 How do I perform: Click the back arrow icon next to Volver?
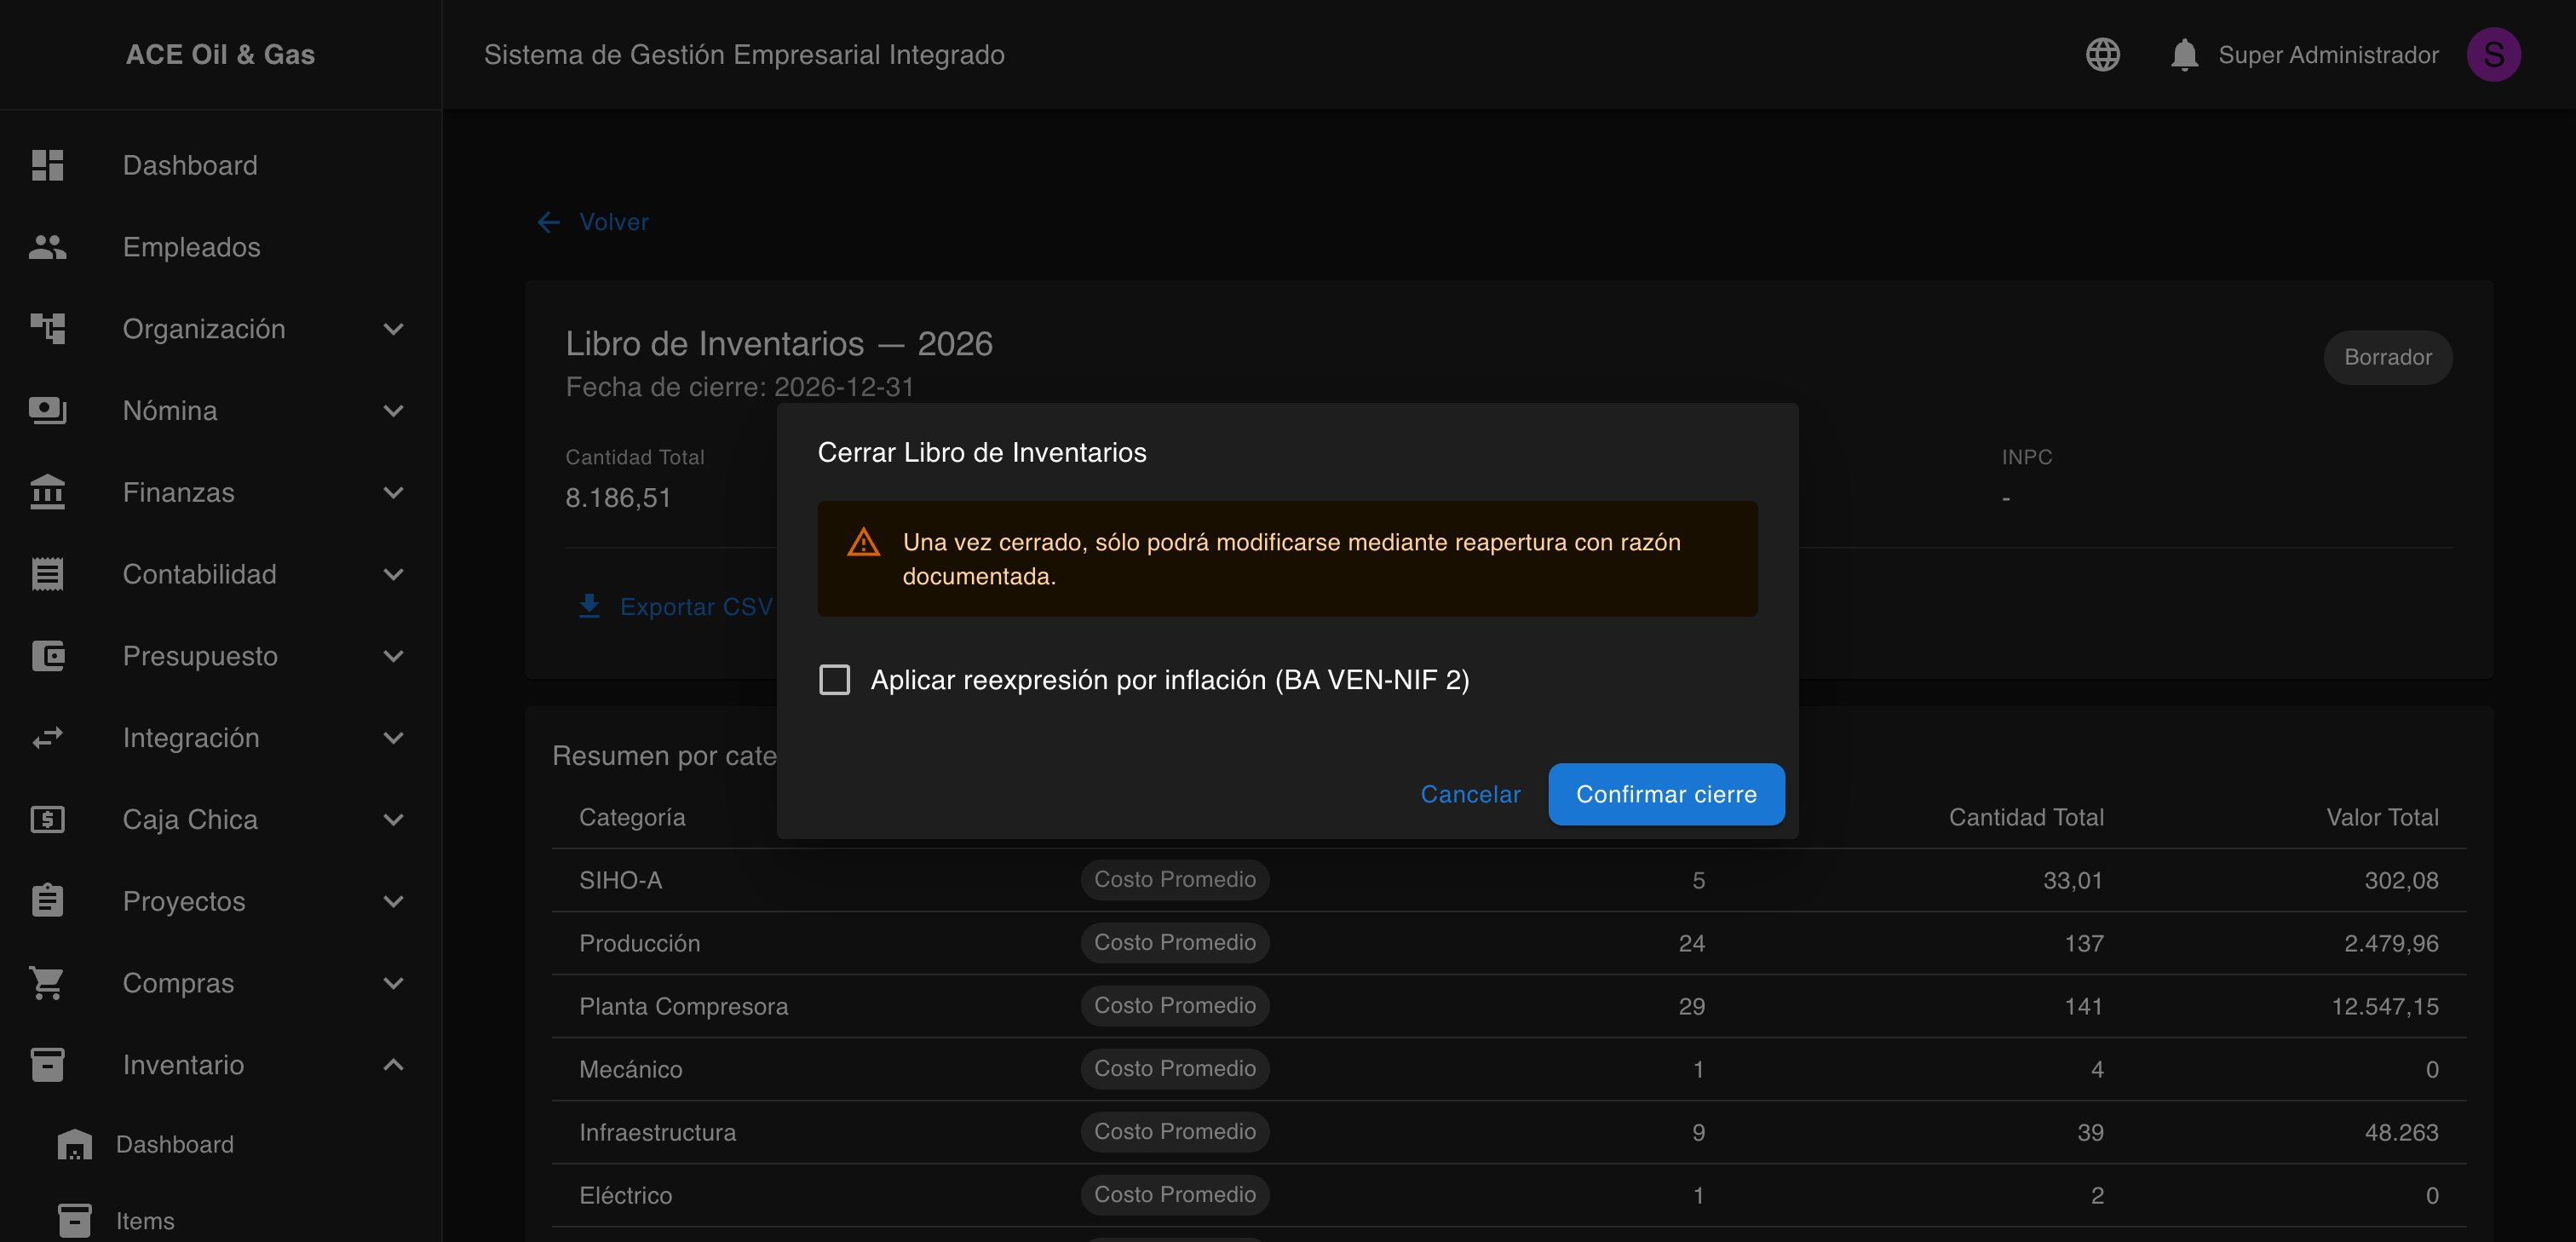pos(548,222)
